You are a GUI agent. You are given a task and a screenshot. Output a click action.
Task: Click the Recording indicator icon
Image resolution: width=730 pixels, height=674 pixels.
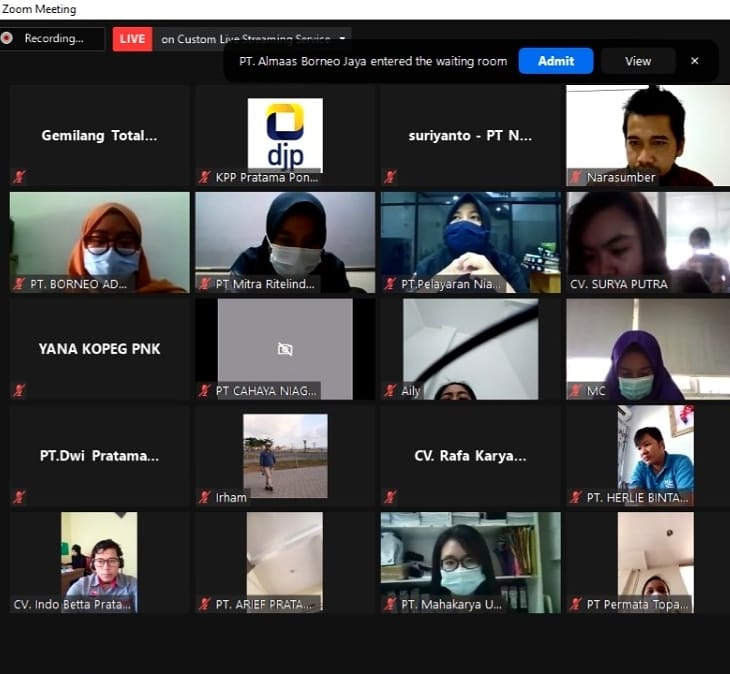(8, 39)
